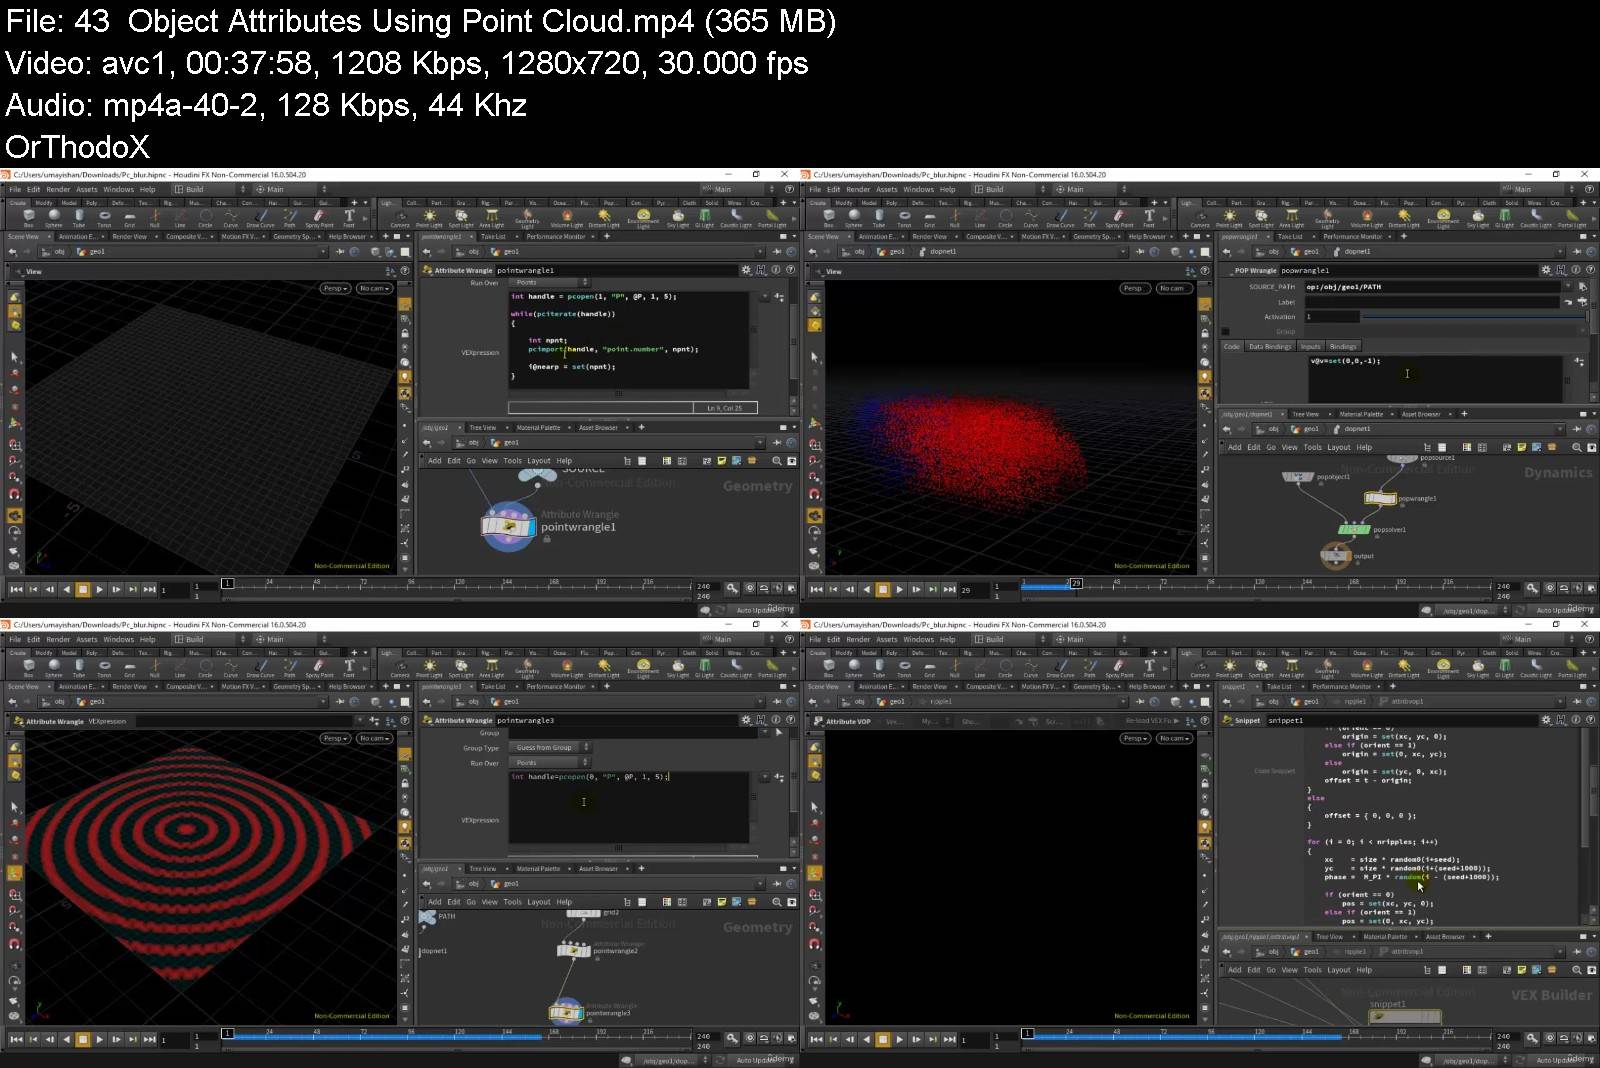This screenshot has width=1600, height=1068.
Task: Click network search icon in top-left frame
Action: click(776, 461)
